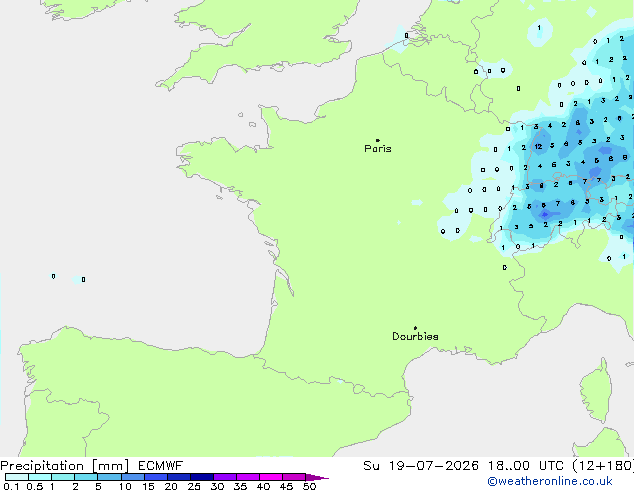Click the 50 legend scale number
The height and width of the screenshot is (490, 634).
pos(309,486)
